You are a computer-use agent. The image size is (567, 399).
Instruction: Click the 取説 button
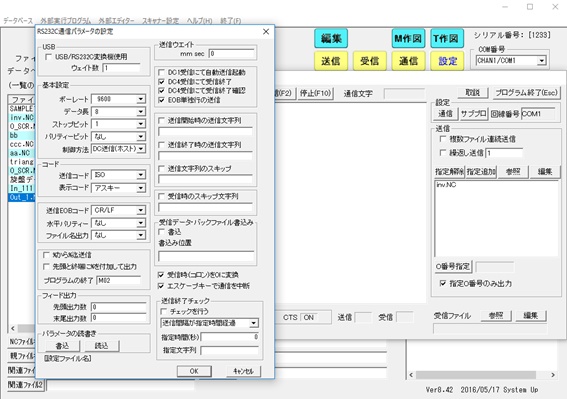(x=473, y=93)
